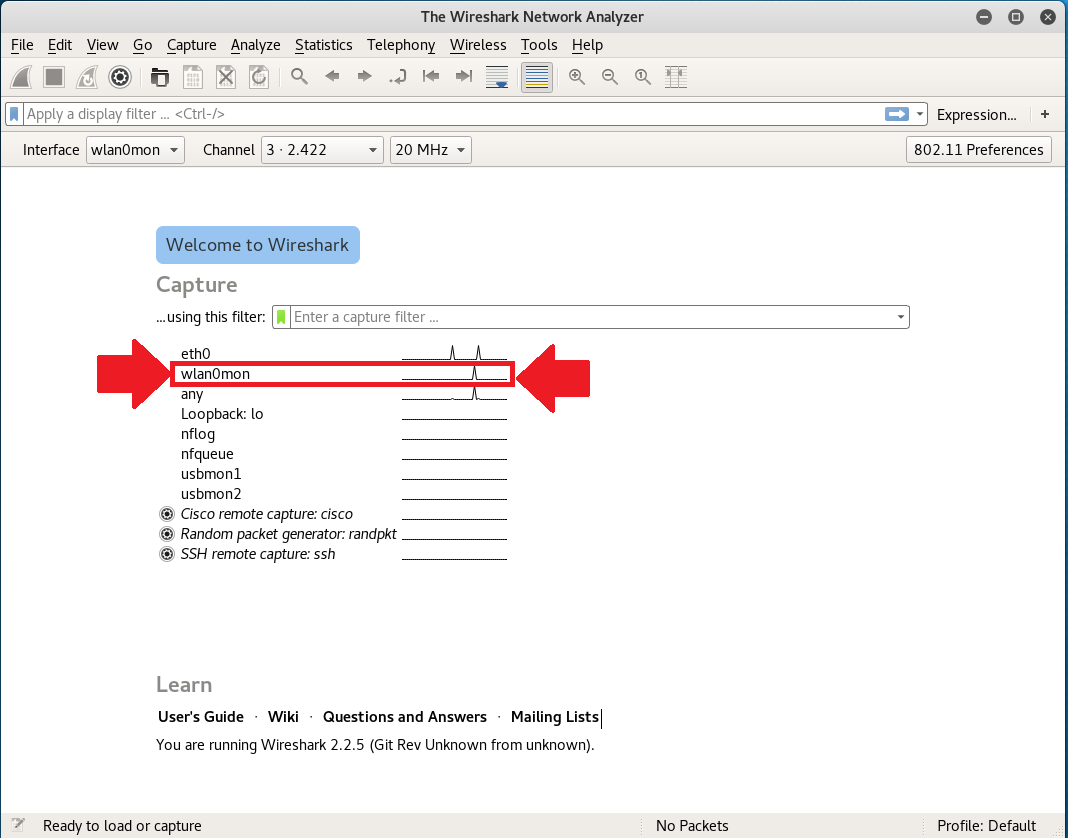
Task: Click the Expression... button
Action: tap(976, 114)
